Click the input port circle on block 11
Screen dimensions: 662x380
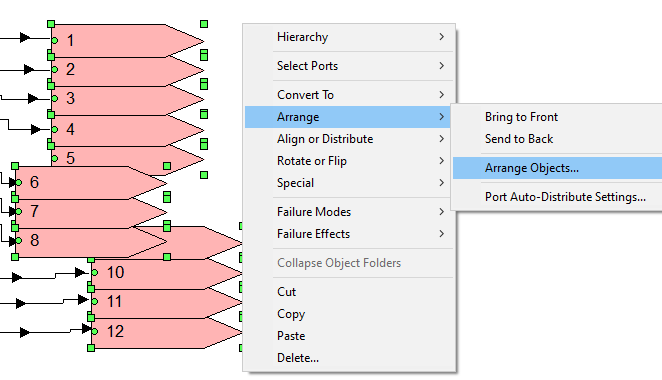click(x=95, y=302)
